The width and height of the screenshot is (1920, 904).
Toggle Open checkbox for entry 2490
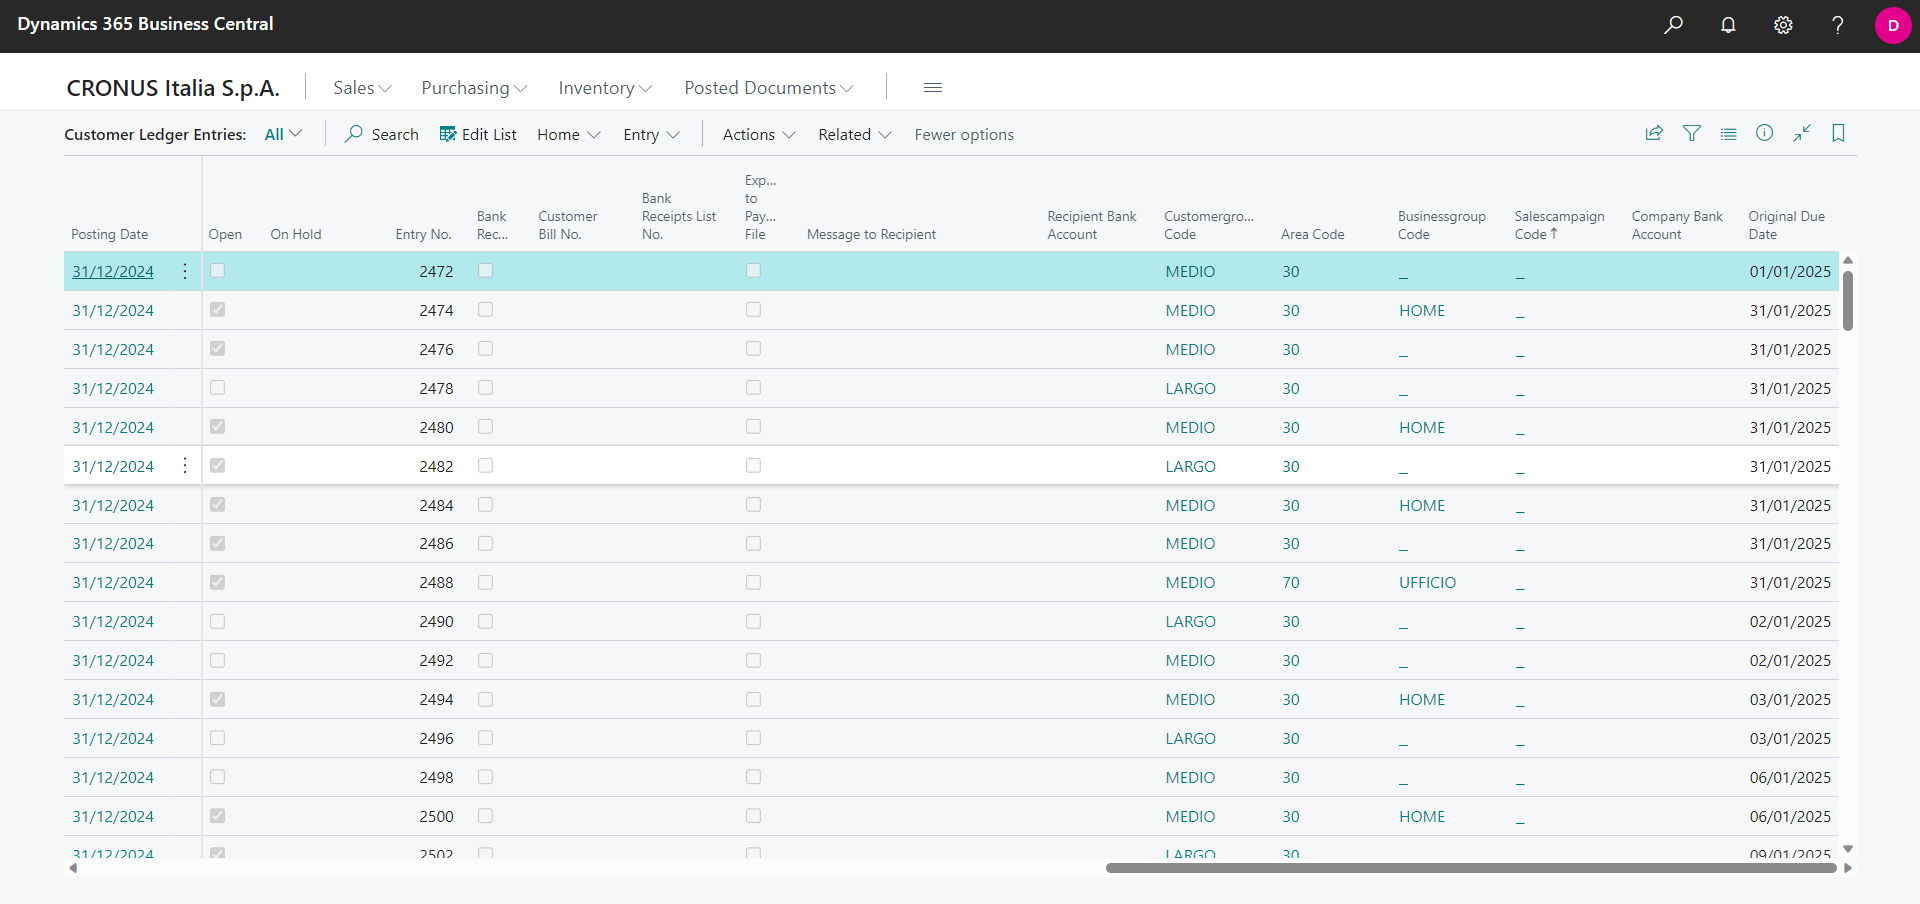[218, 621]
